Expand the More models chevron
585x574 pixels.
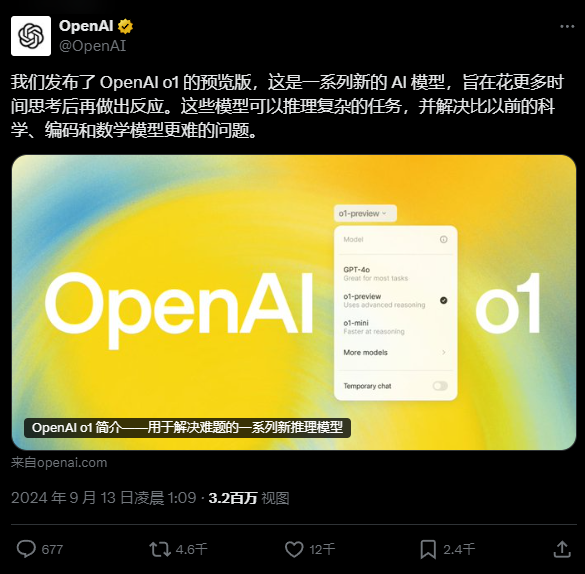click(444, 352)
